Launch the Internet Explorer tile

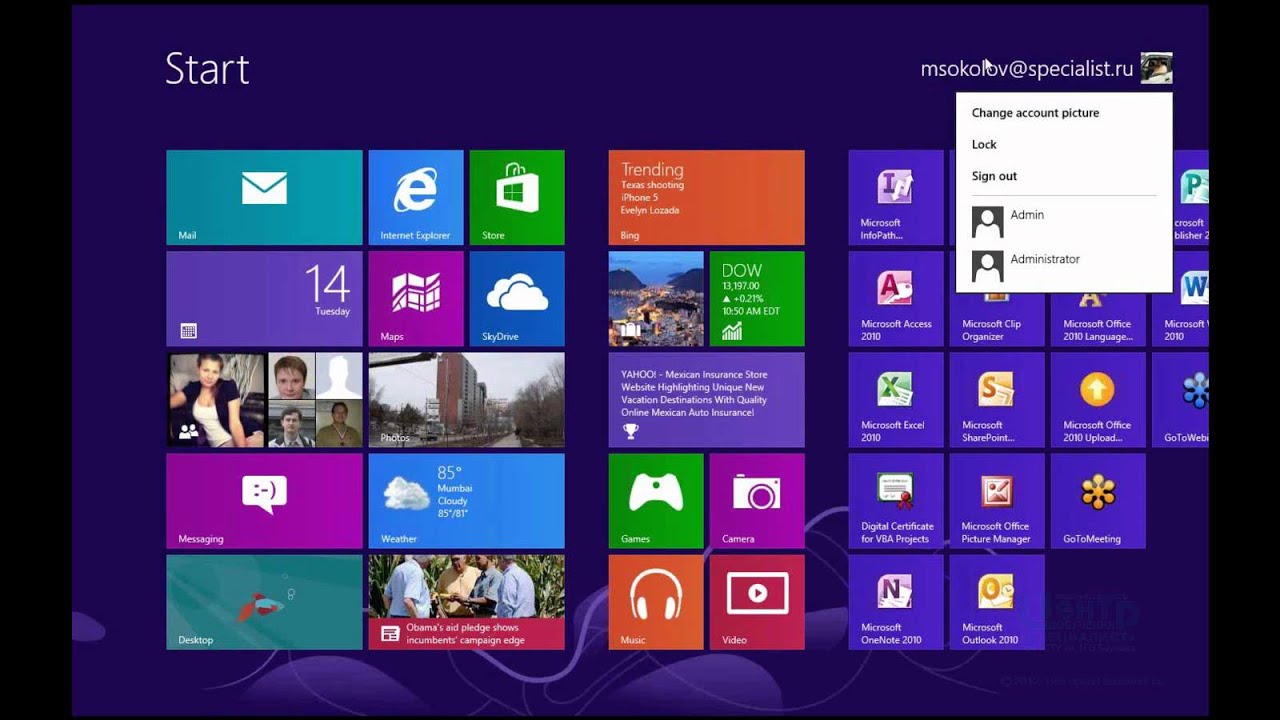coord(416,197)
